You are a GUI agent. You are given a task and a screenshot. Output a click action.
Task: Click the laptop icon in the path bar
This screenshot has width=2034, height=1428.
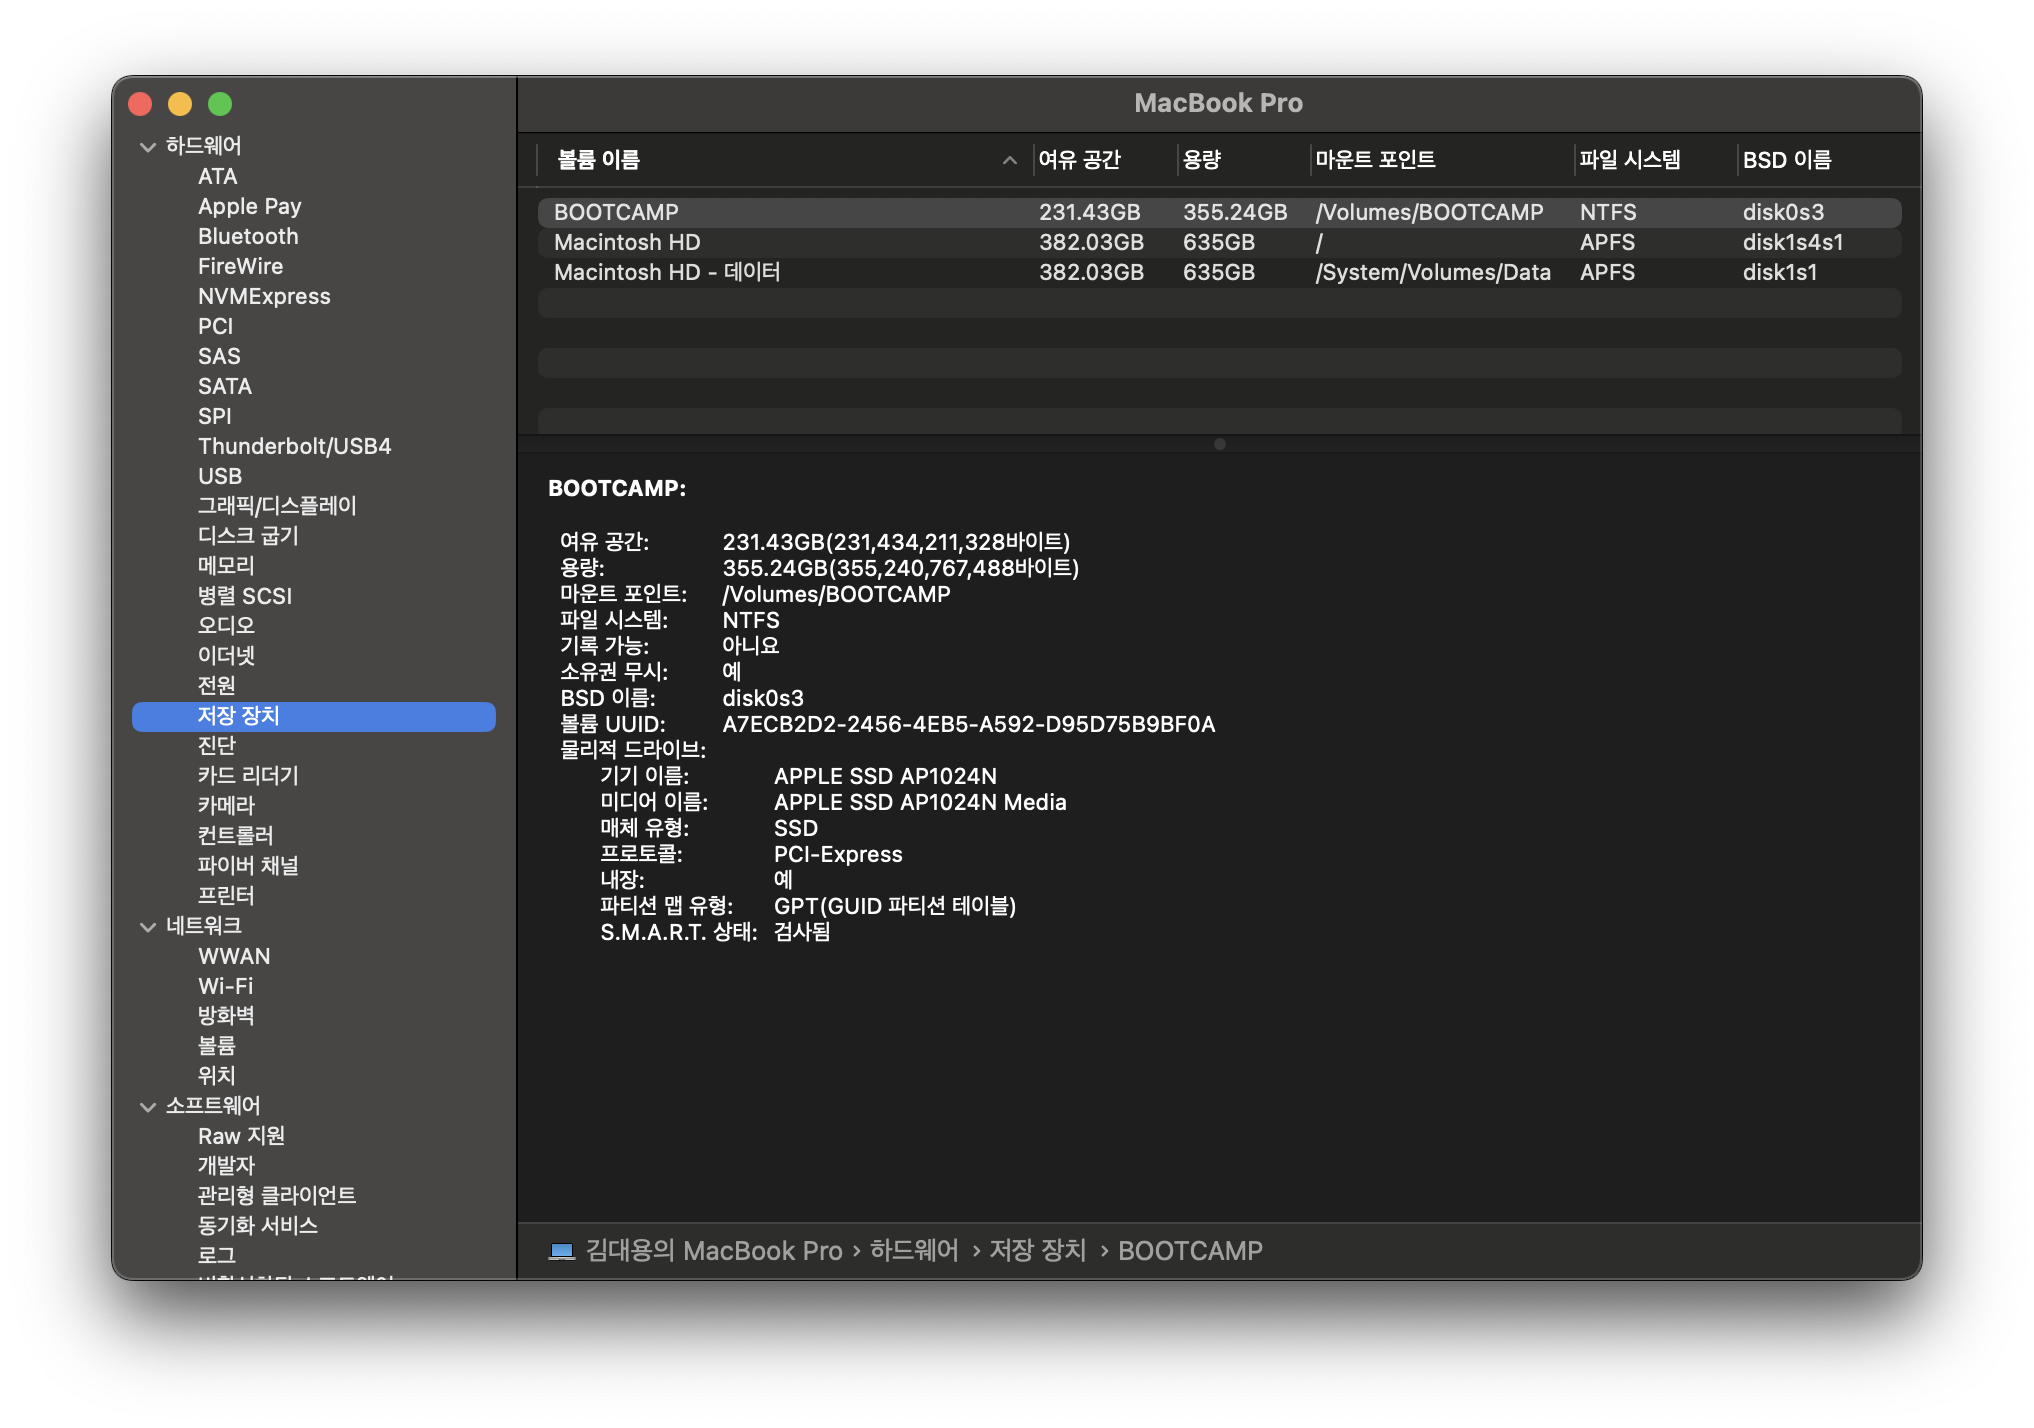pyautogui.click(x=562, y=1251)
